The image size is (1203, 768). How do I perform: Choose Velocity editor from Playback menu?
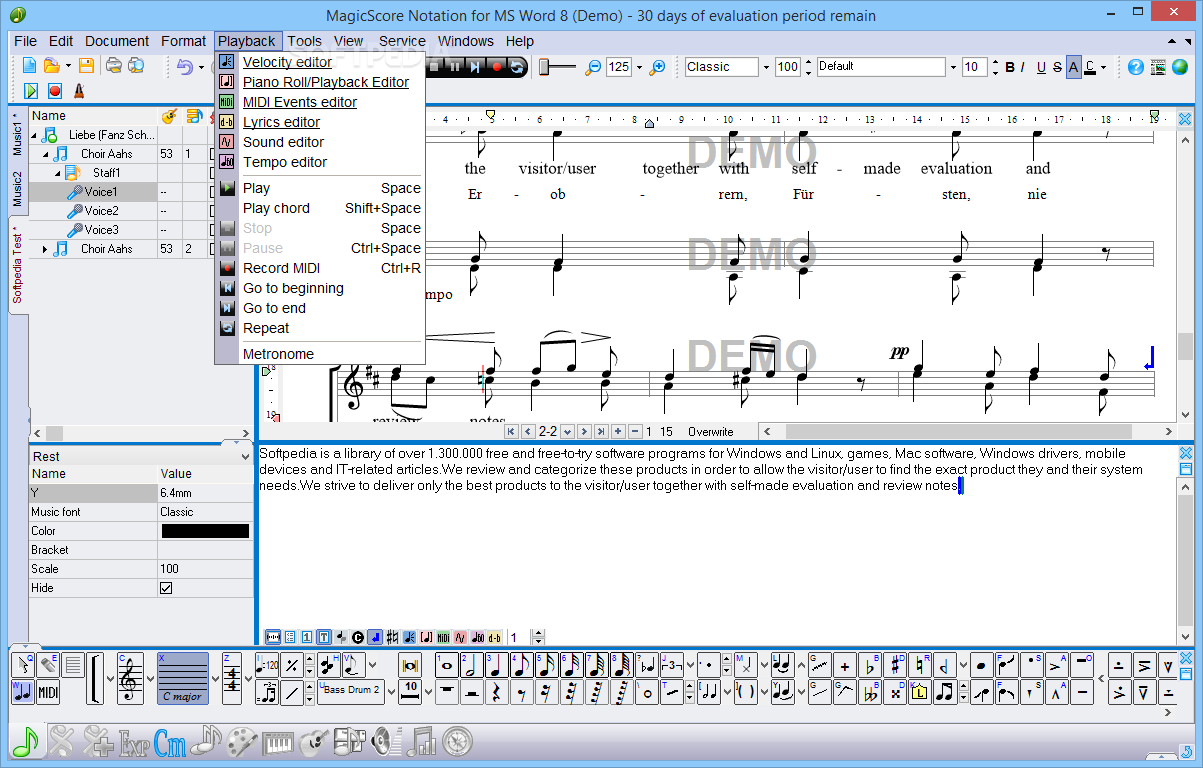287,62
